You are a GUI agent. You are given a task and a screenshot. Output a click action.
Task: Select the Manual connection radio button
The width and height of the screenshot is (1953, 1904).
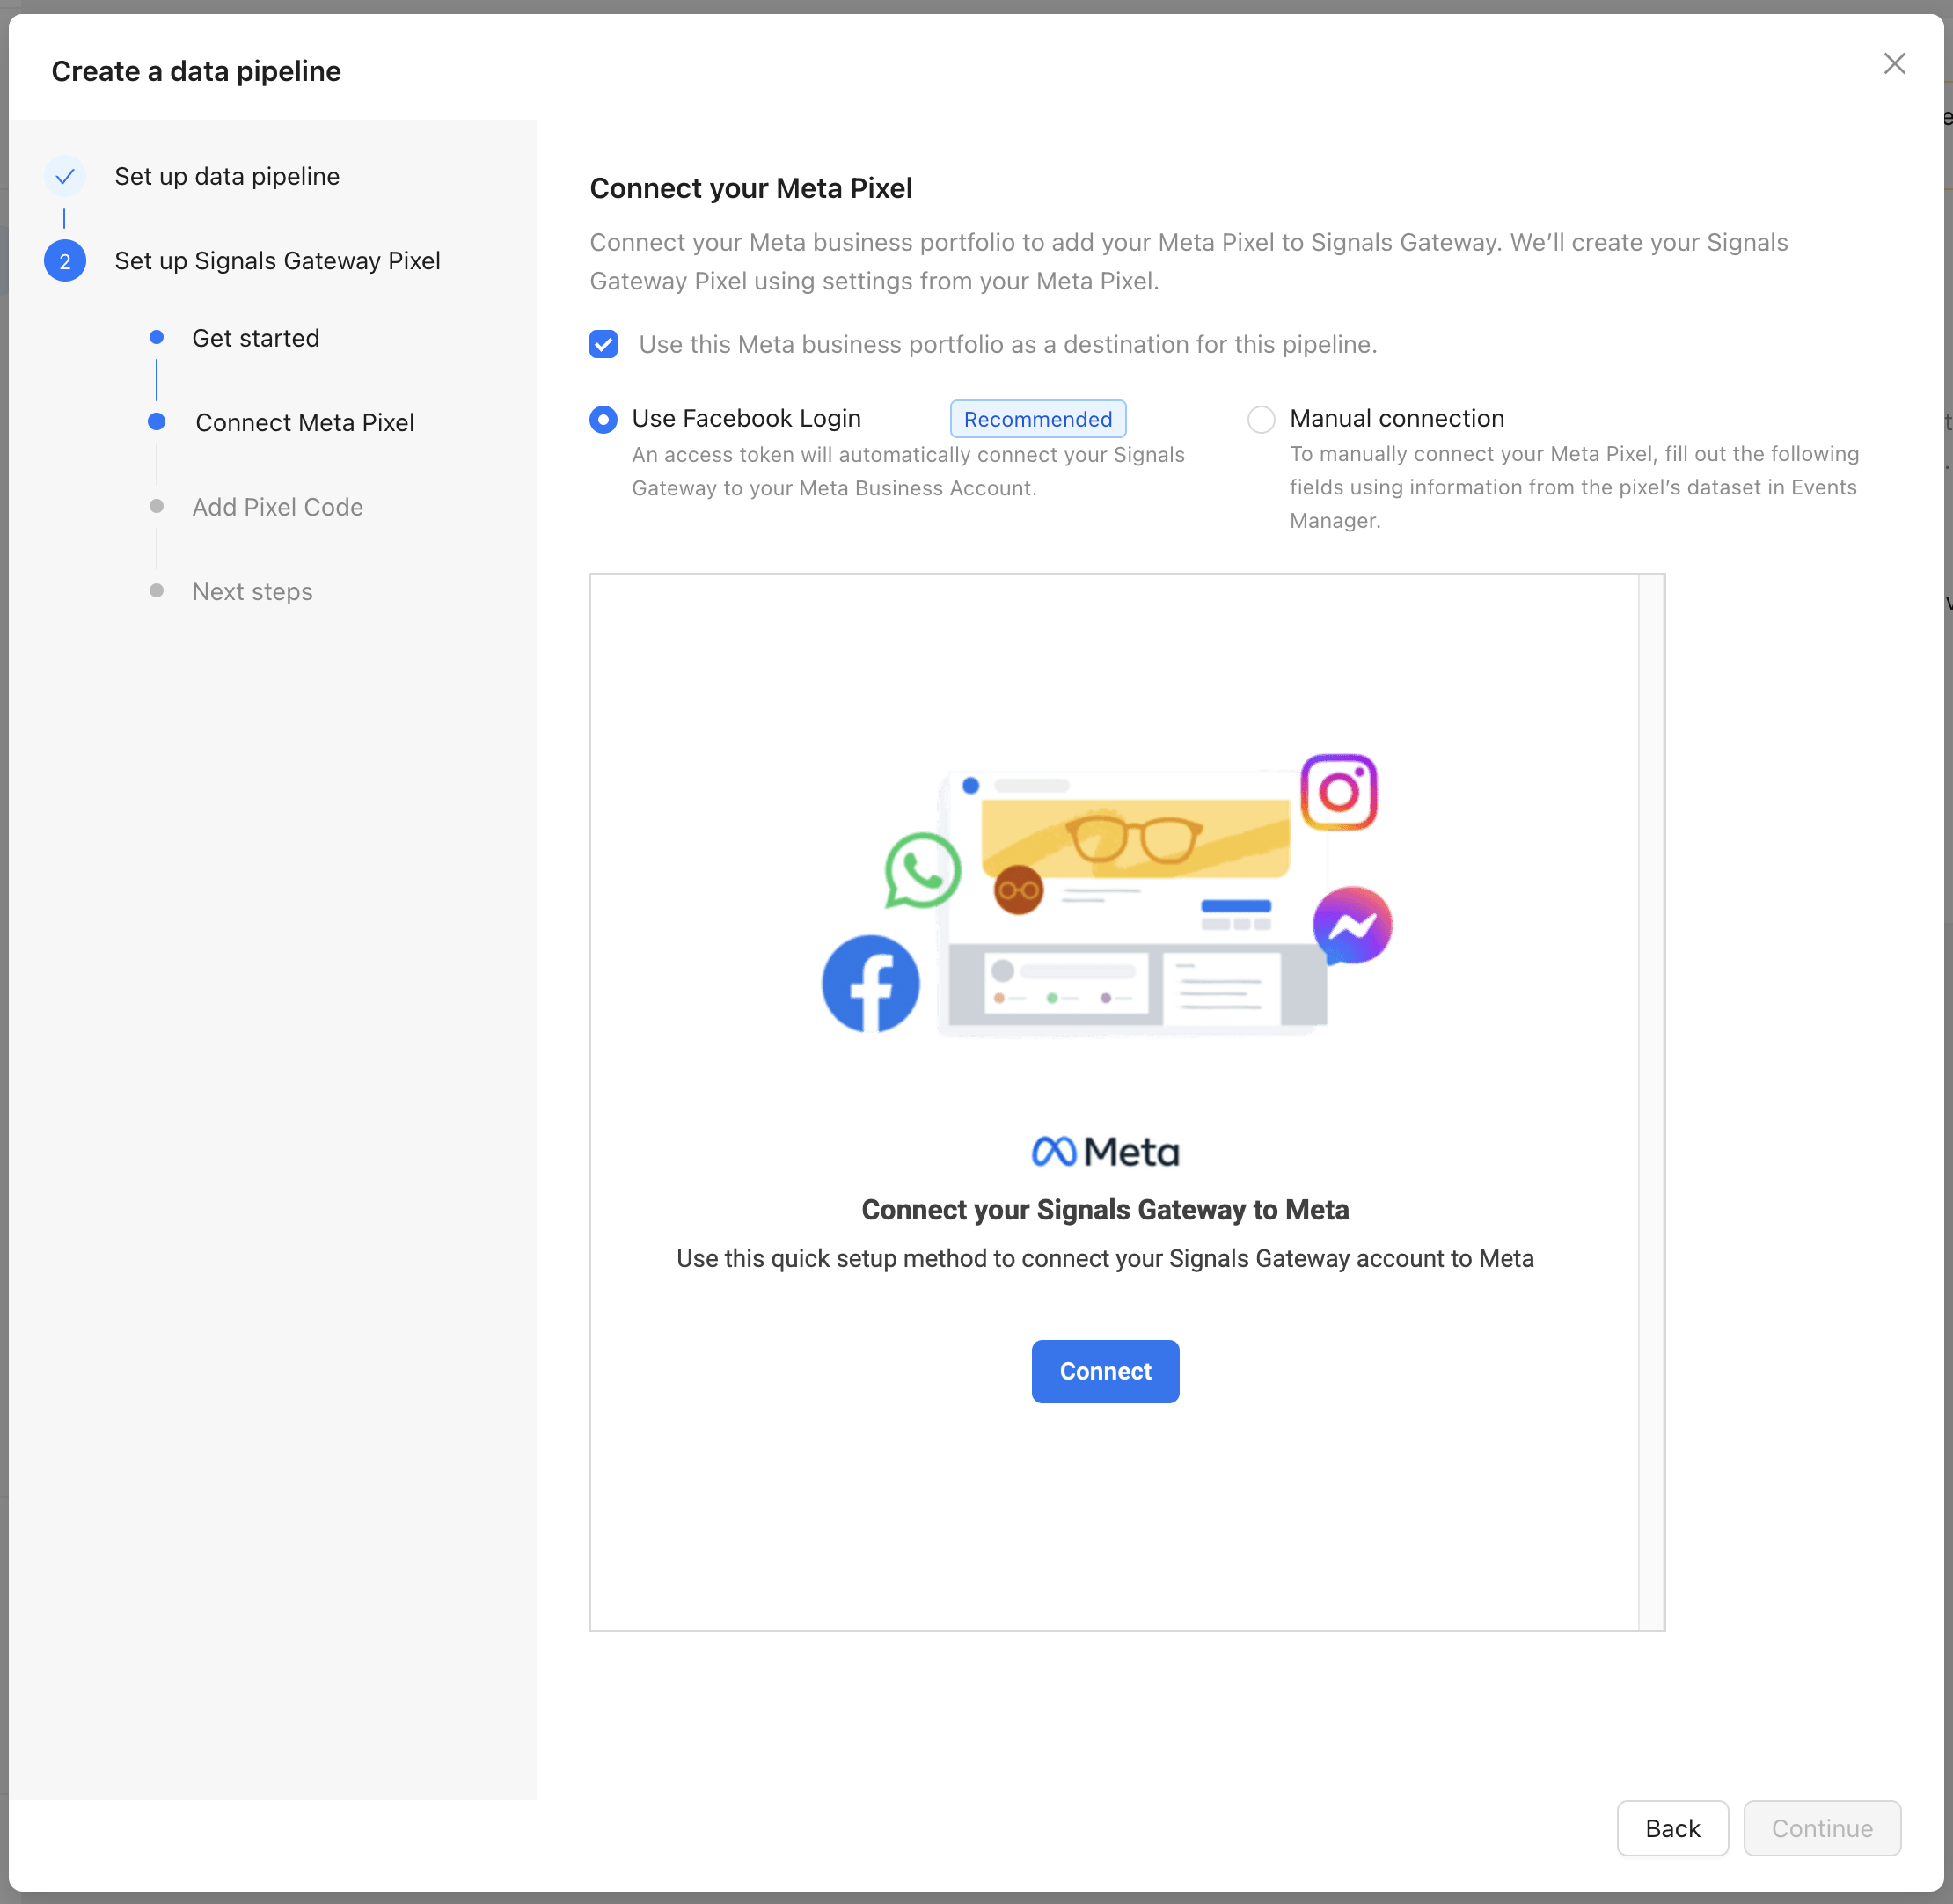pyautogui.click(x=1261, y=419)
